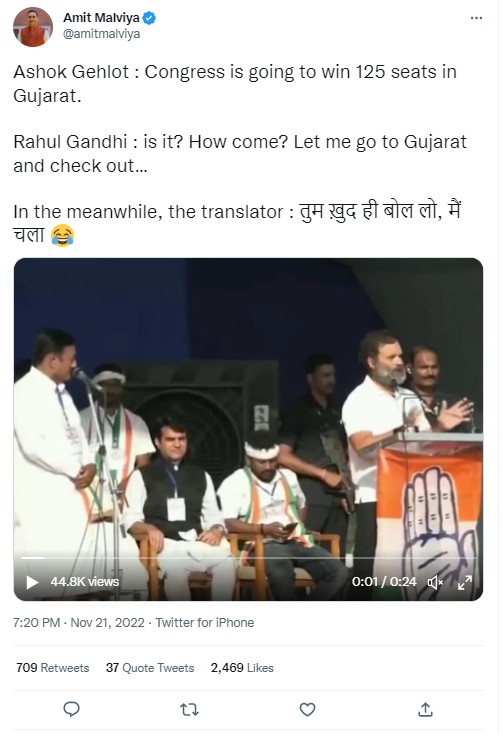Click the Twitter for iPhone source link
502x733 pixels.
[205, 623]
